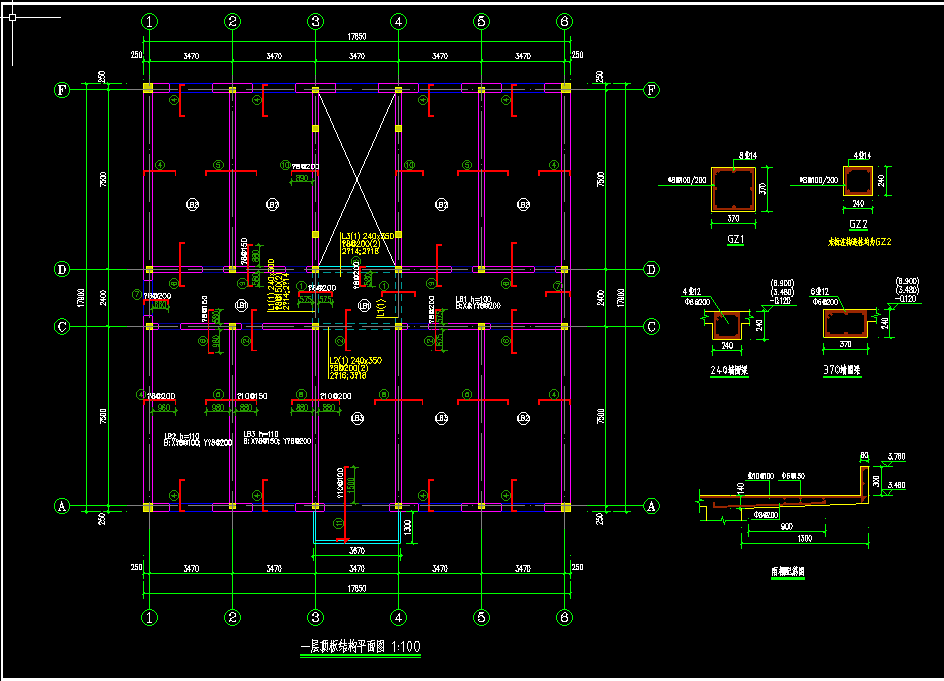Select the 900 dimension in canopy detail
The image size is (944, 681).
(786, 526)
